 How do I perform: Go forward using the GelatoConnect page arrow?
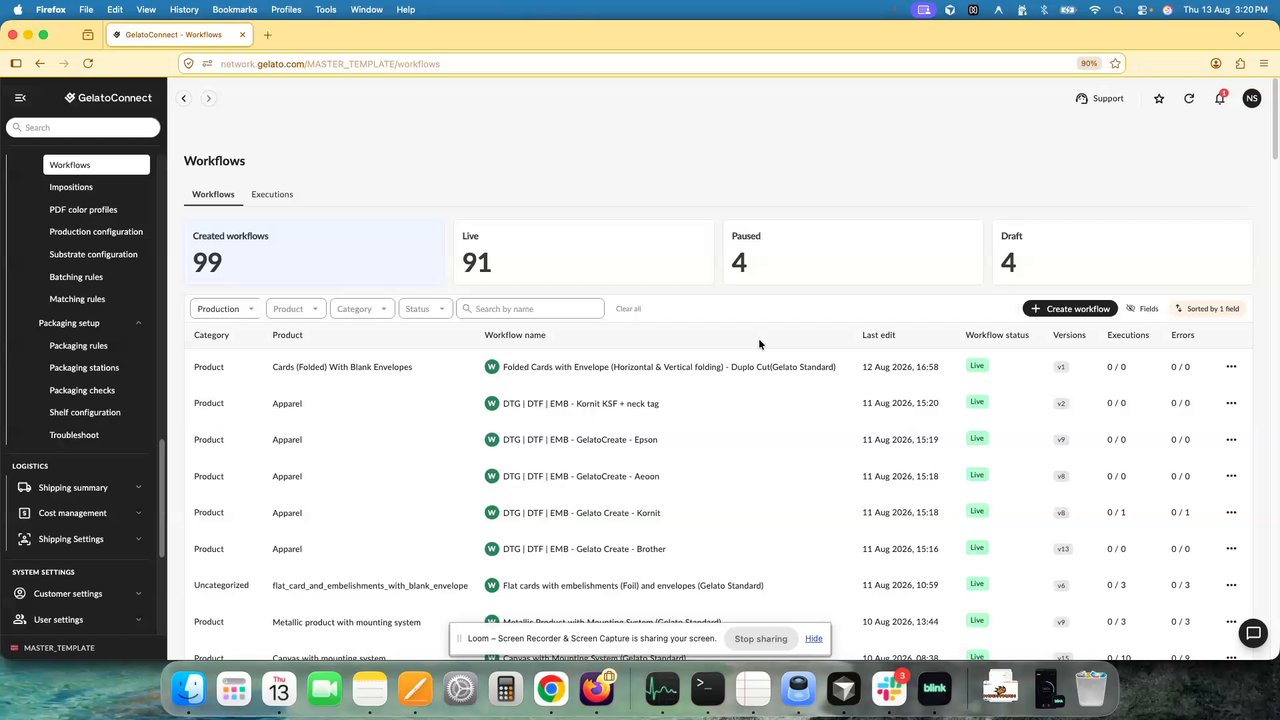[x=208, y=98]
